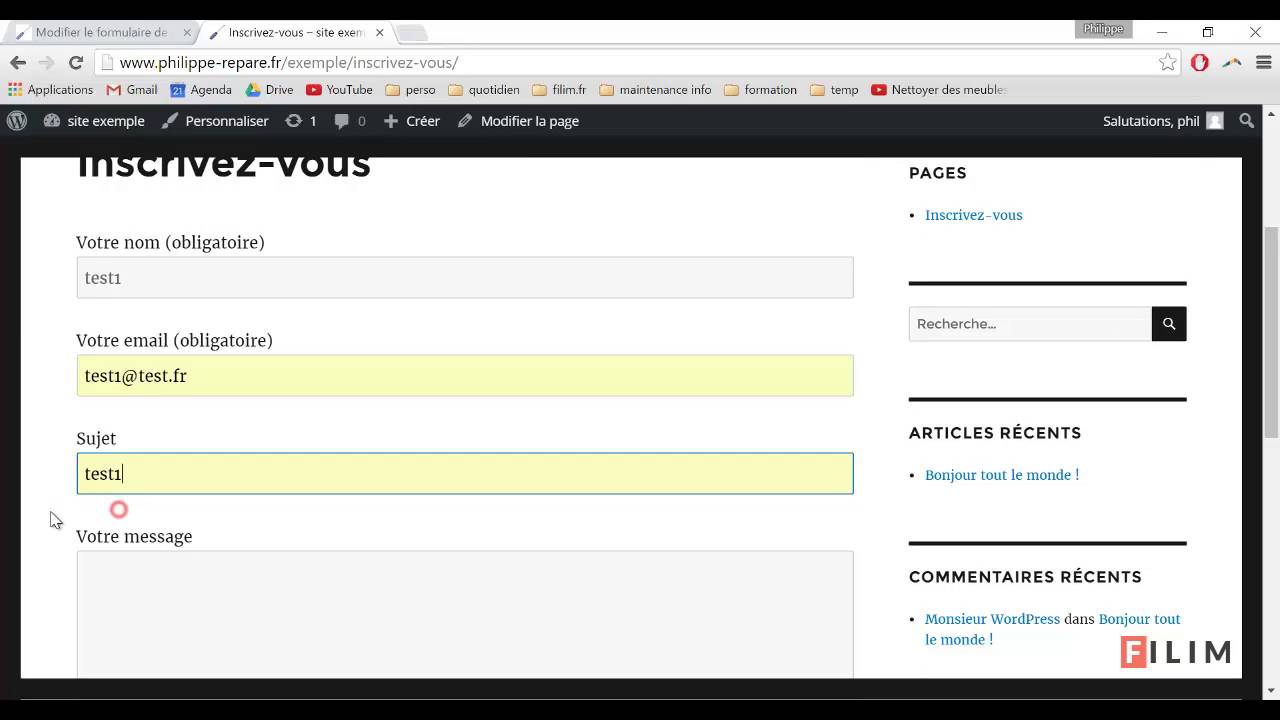This screenshot has height=720, width=1280.
Task: Go back with the browser back arrow
Action: [x=18, y=62]
